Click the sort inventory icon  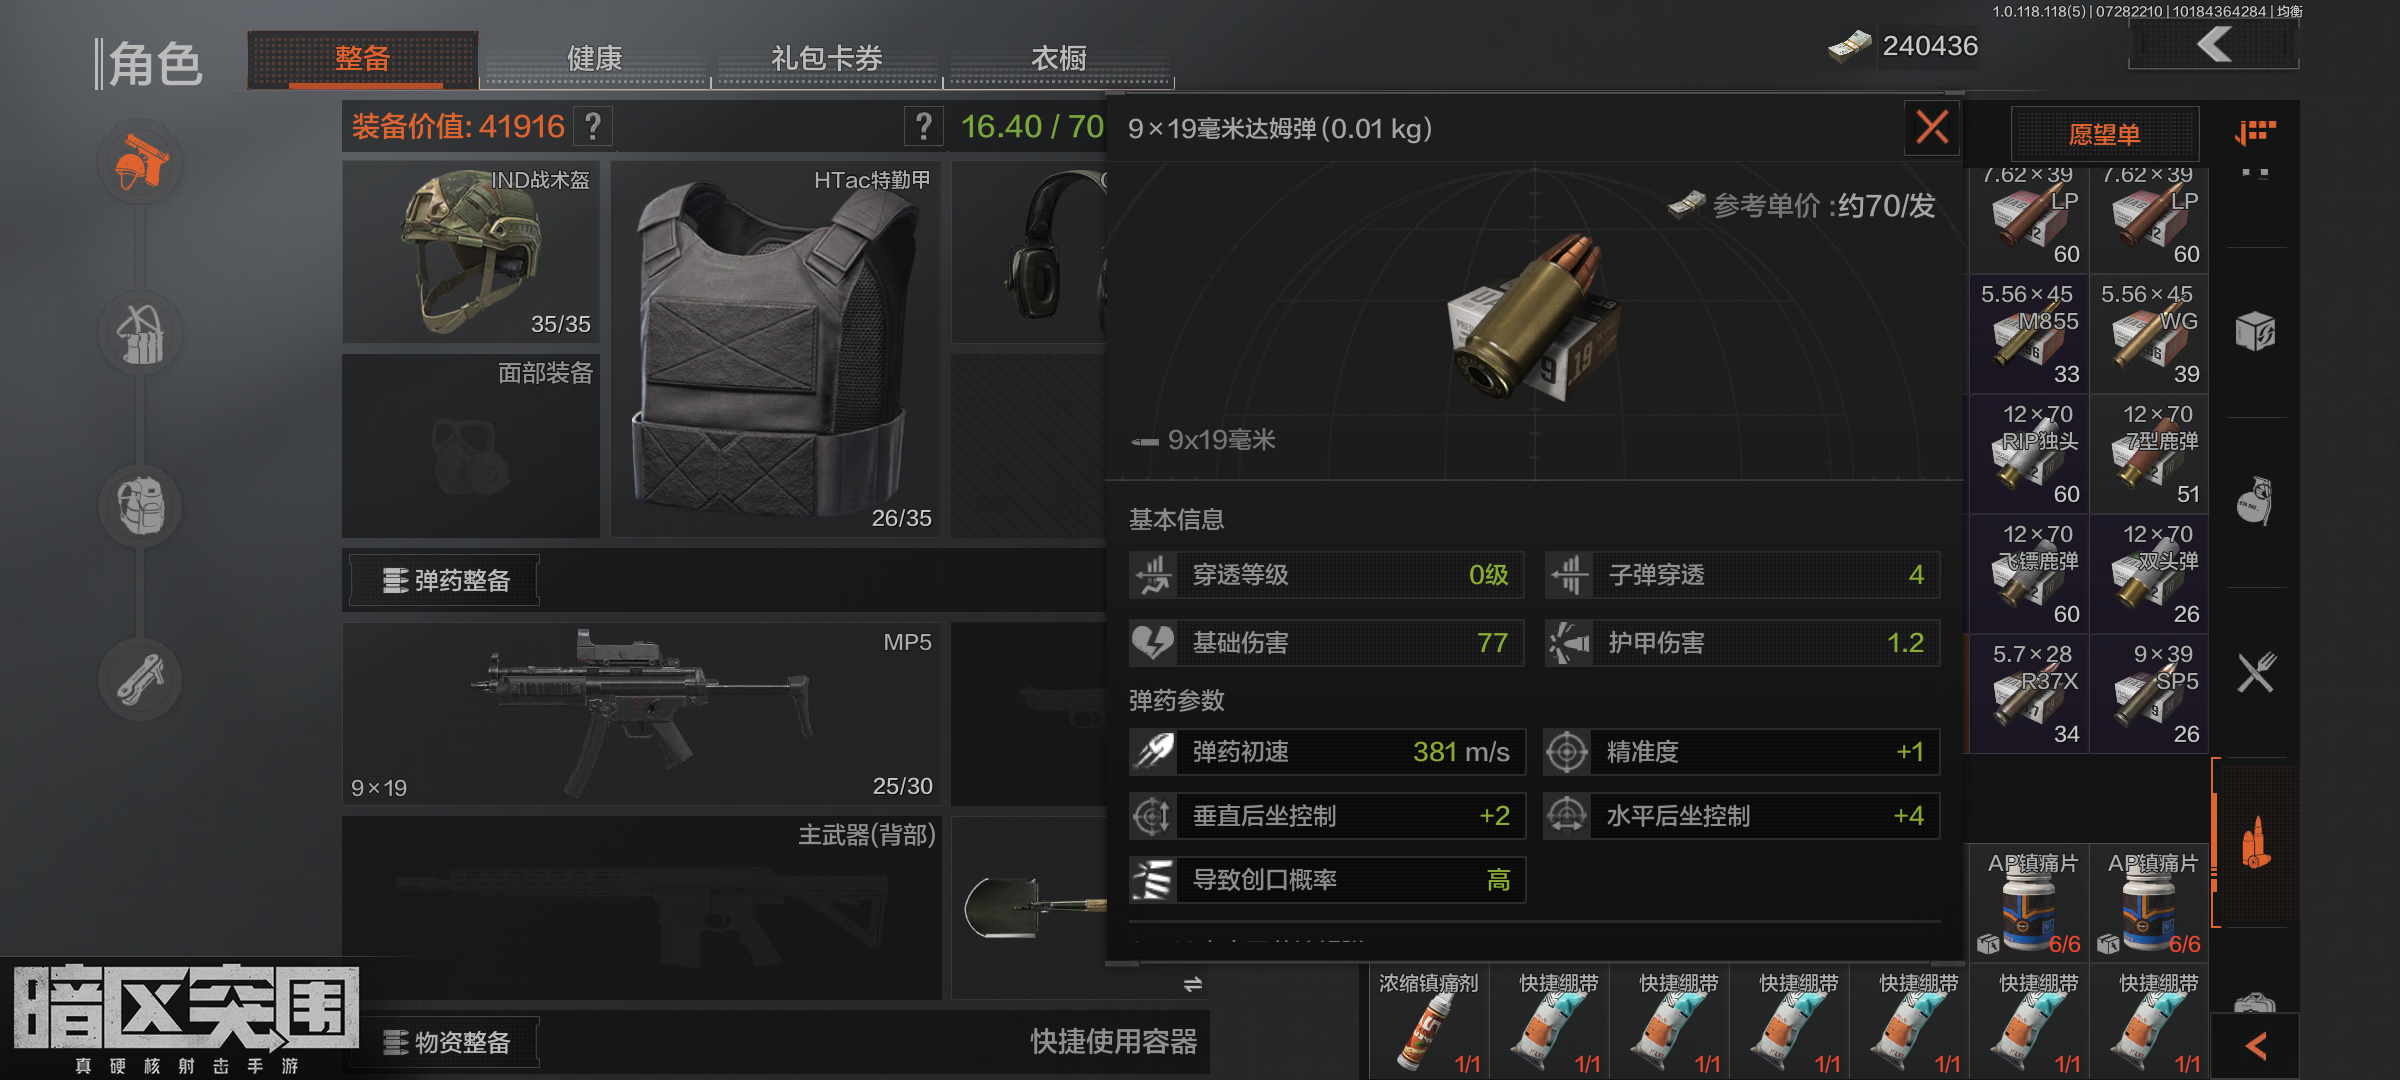pyautogui.click(x=2255, y=132)
